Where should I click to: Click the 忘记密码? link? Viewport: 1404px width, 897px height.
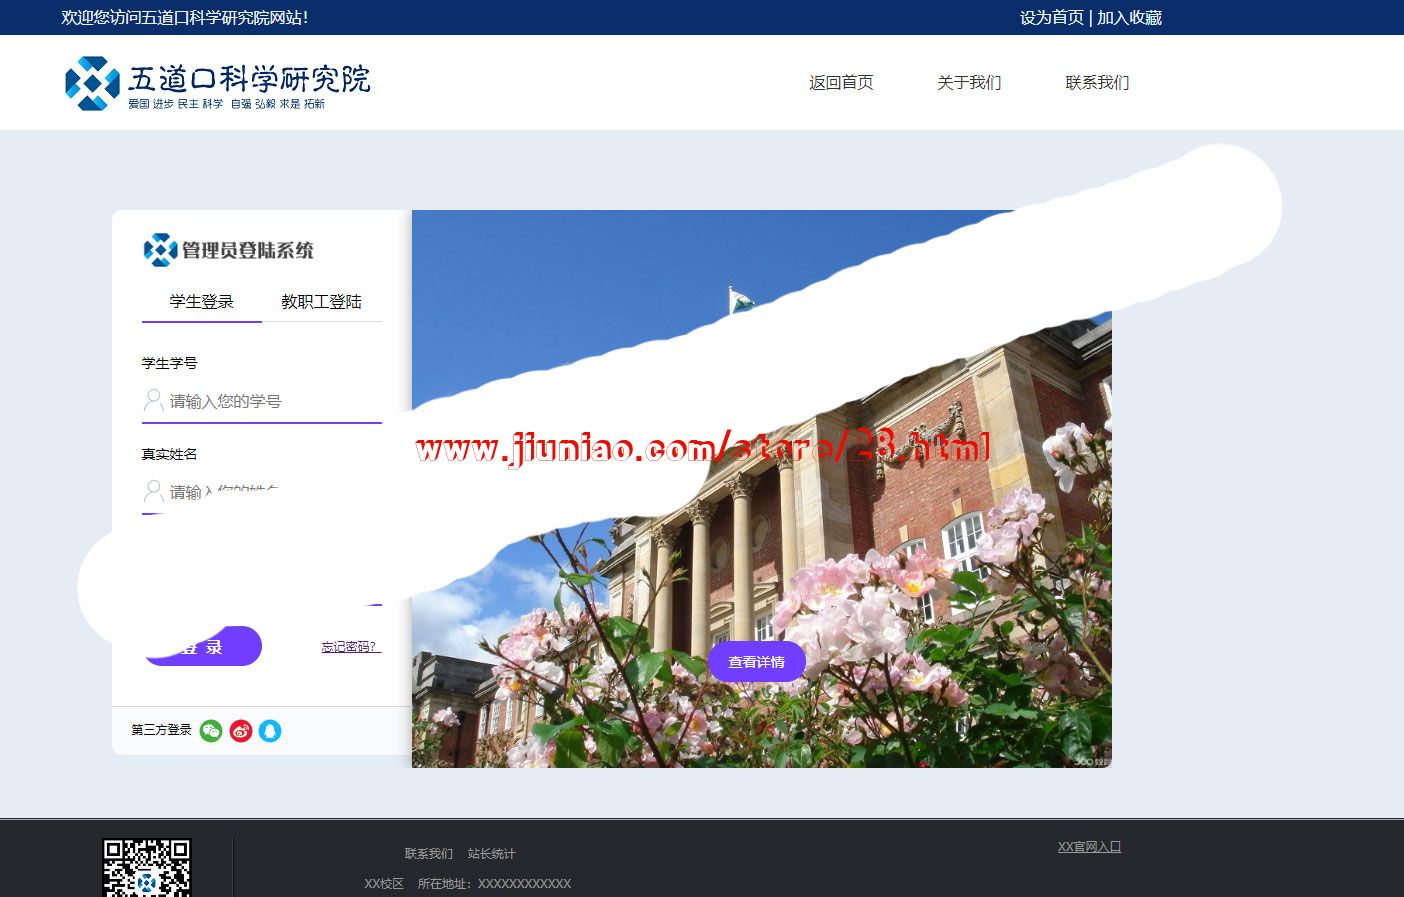tap(350, 647)
